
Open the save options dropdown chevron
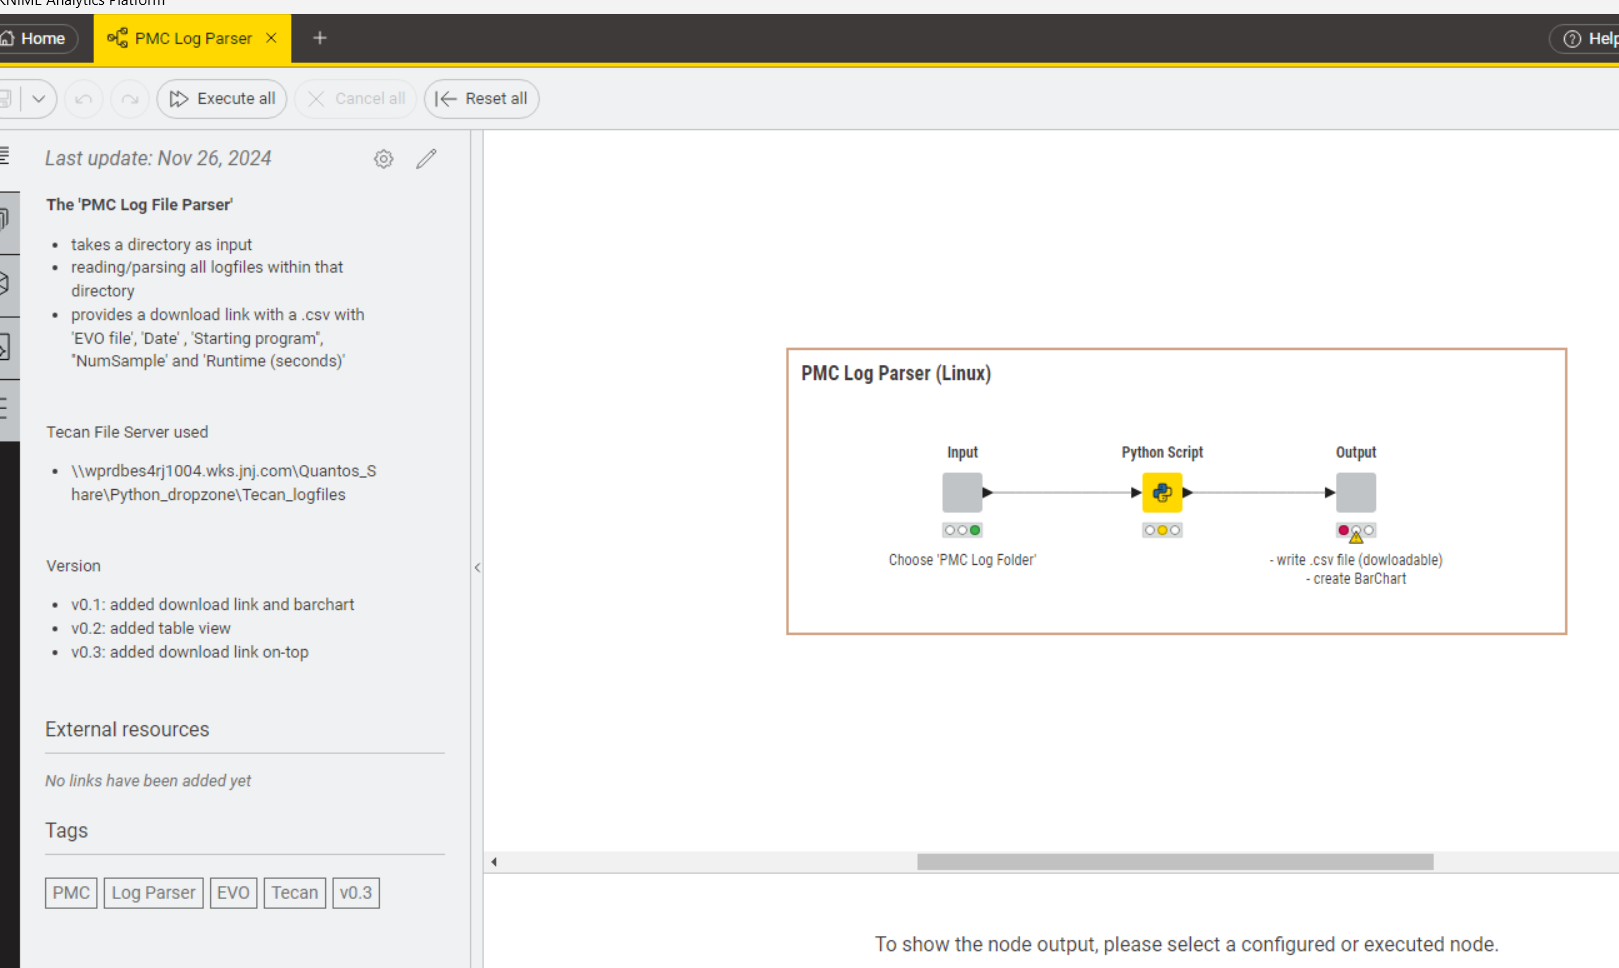tap(40, 98)
